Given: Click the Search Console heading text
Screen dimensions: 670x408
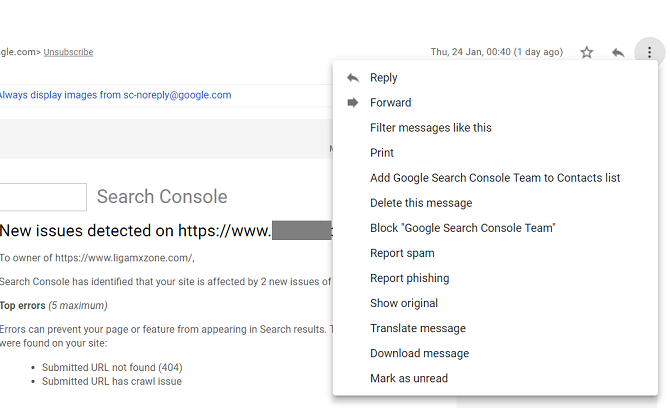Looking at the screenshot, I should 162,197.
